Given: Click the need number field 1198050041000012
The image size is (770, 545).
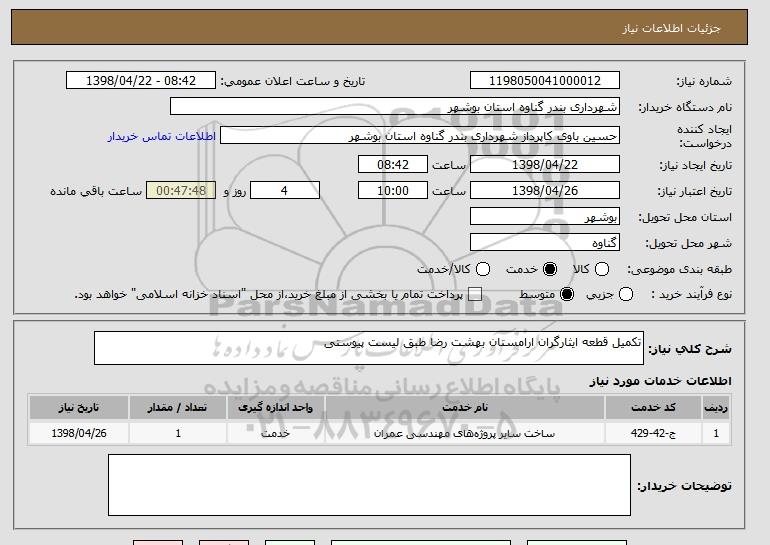Looking at the screenshot, I should pos(545,81).
